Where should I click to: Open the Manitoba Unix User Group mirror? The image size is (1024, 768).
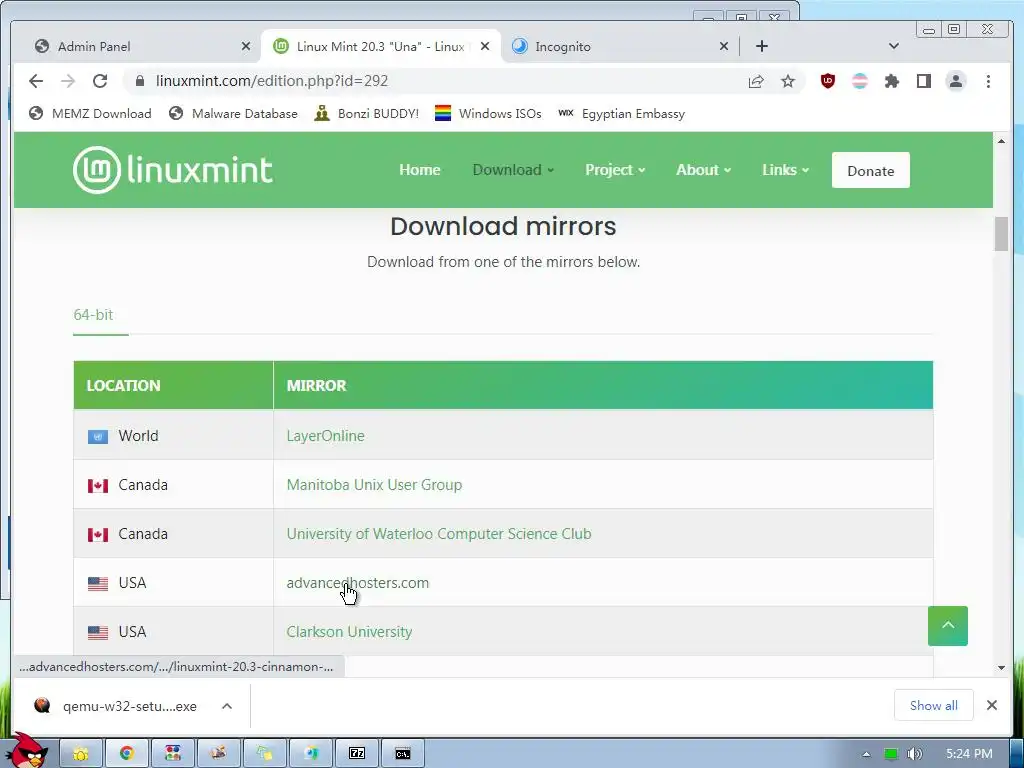374,485
